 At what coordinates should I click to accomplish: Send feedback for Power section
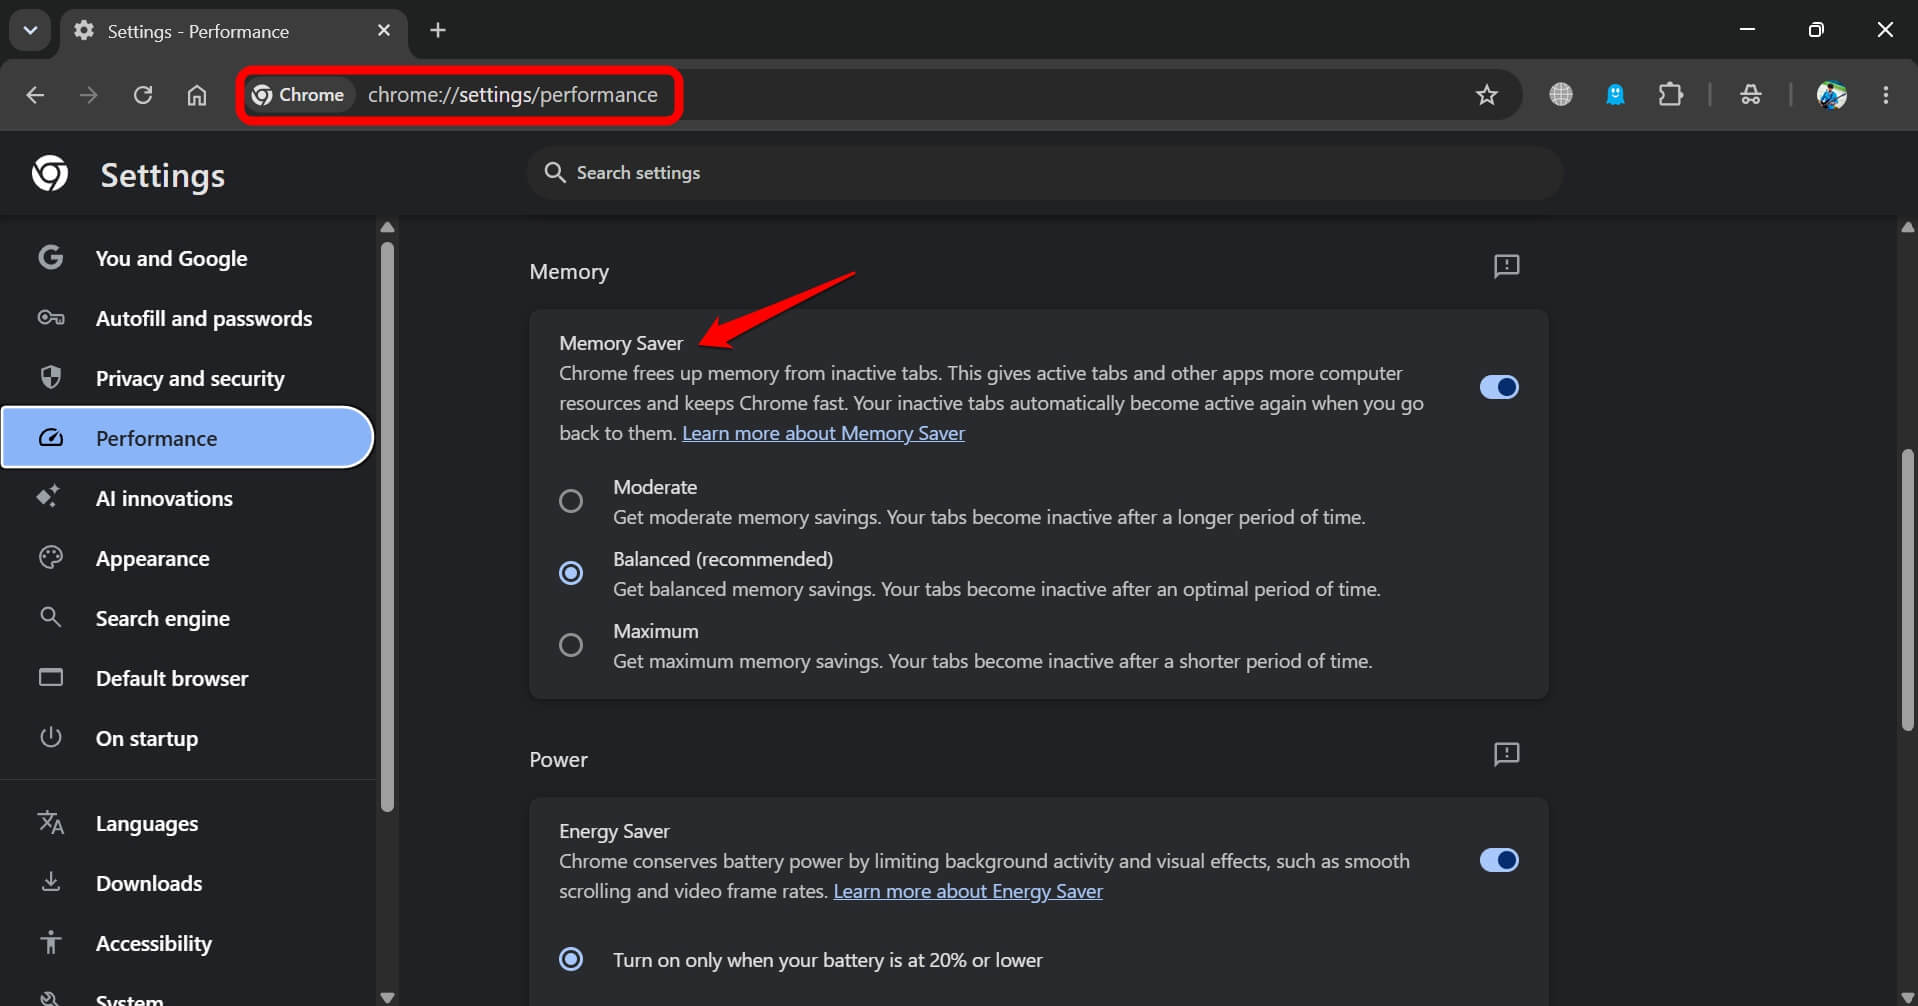pos(1506,754)
